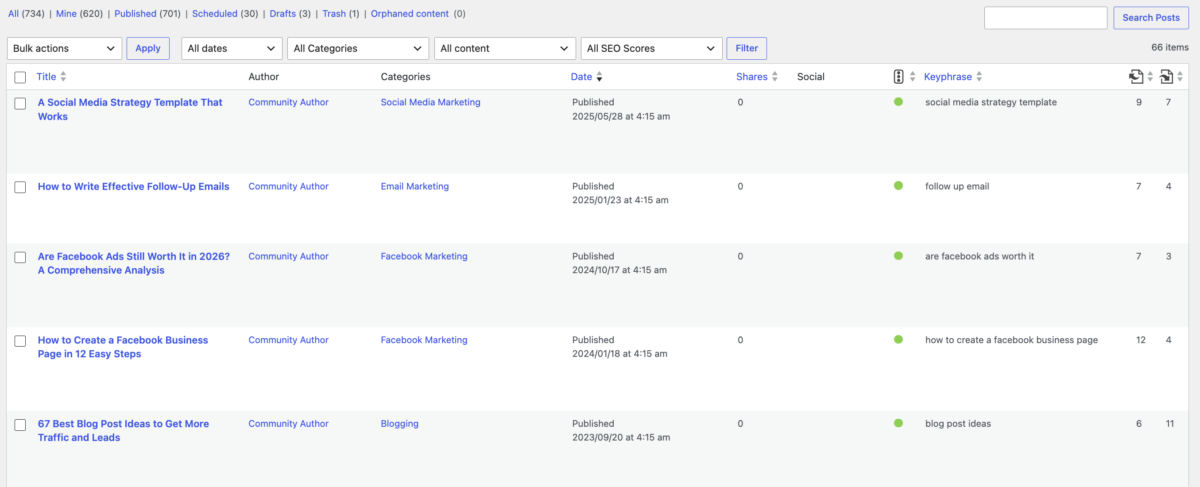
Task: Open How to Create a Facebook Business Page
Action: [x=123, y=347]
